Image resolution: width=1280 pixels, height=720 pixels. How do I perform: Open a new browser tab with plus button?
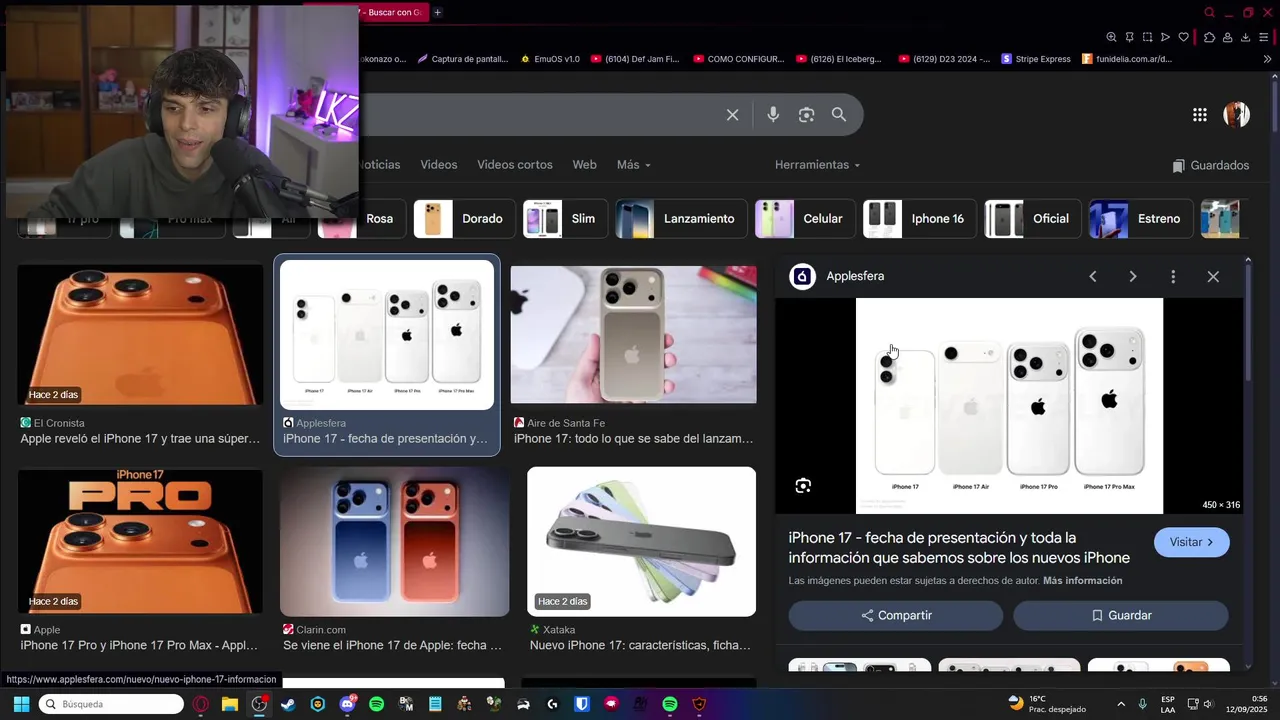437,12
